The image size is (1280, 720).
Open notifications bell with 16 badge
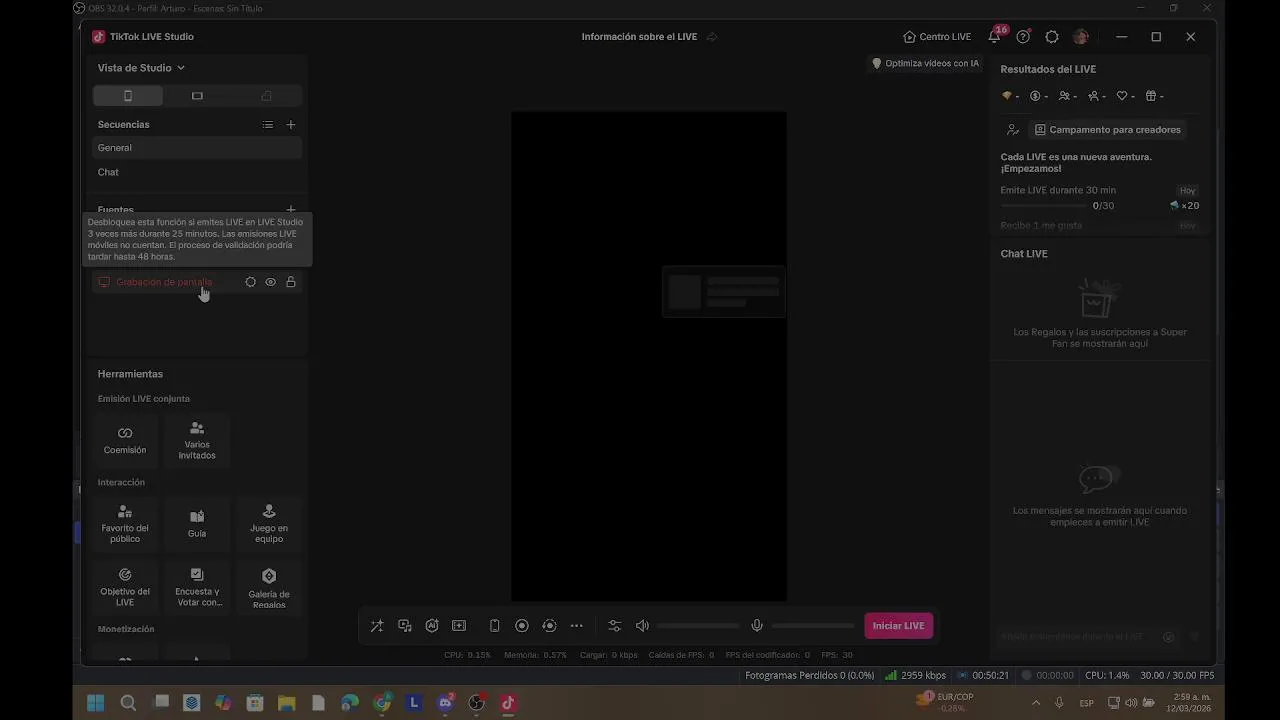[995, 36]
